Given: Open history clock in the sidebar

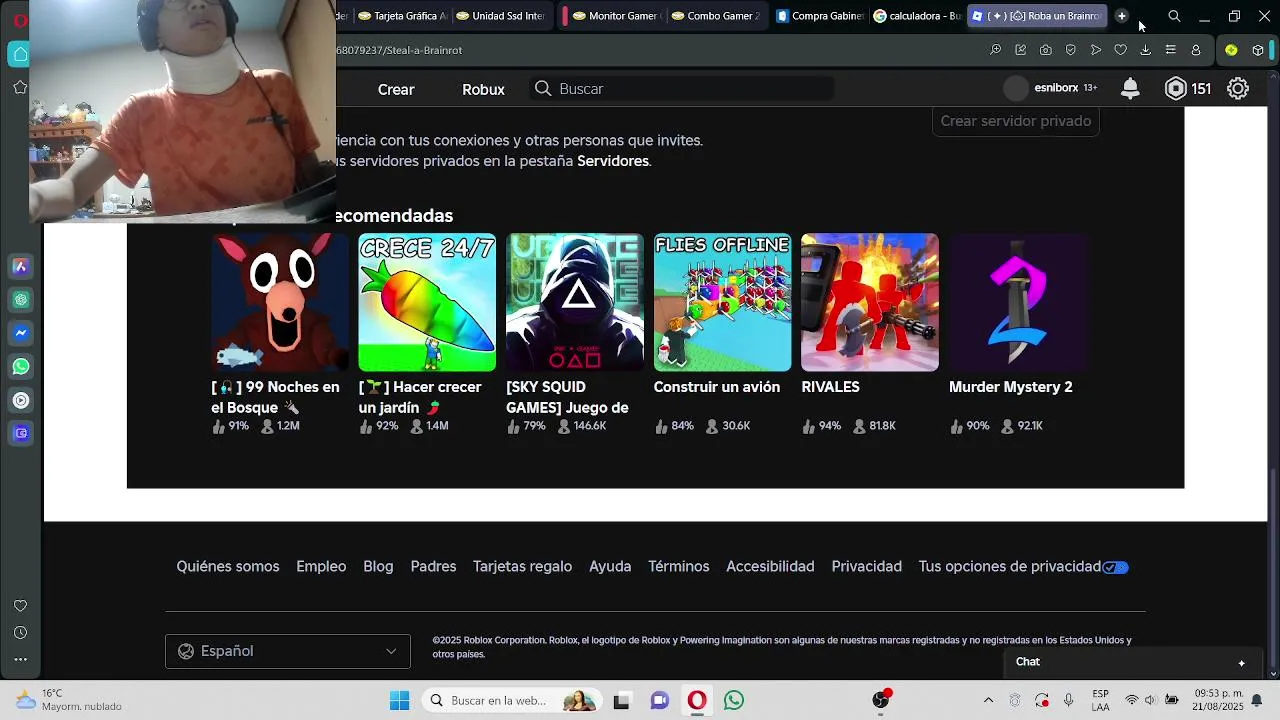Looking at the screenshot, I should pyautogui.click(x=20, y=633).
